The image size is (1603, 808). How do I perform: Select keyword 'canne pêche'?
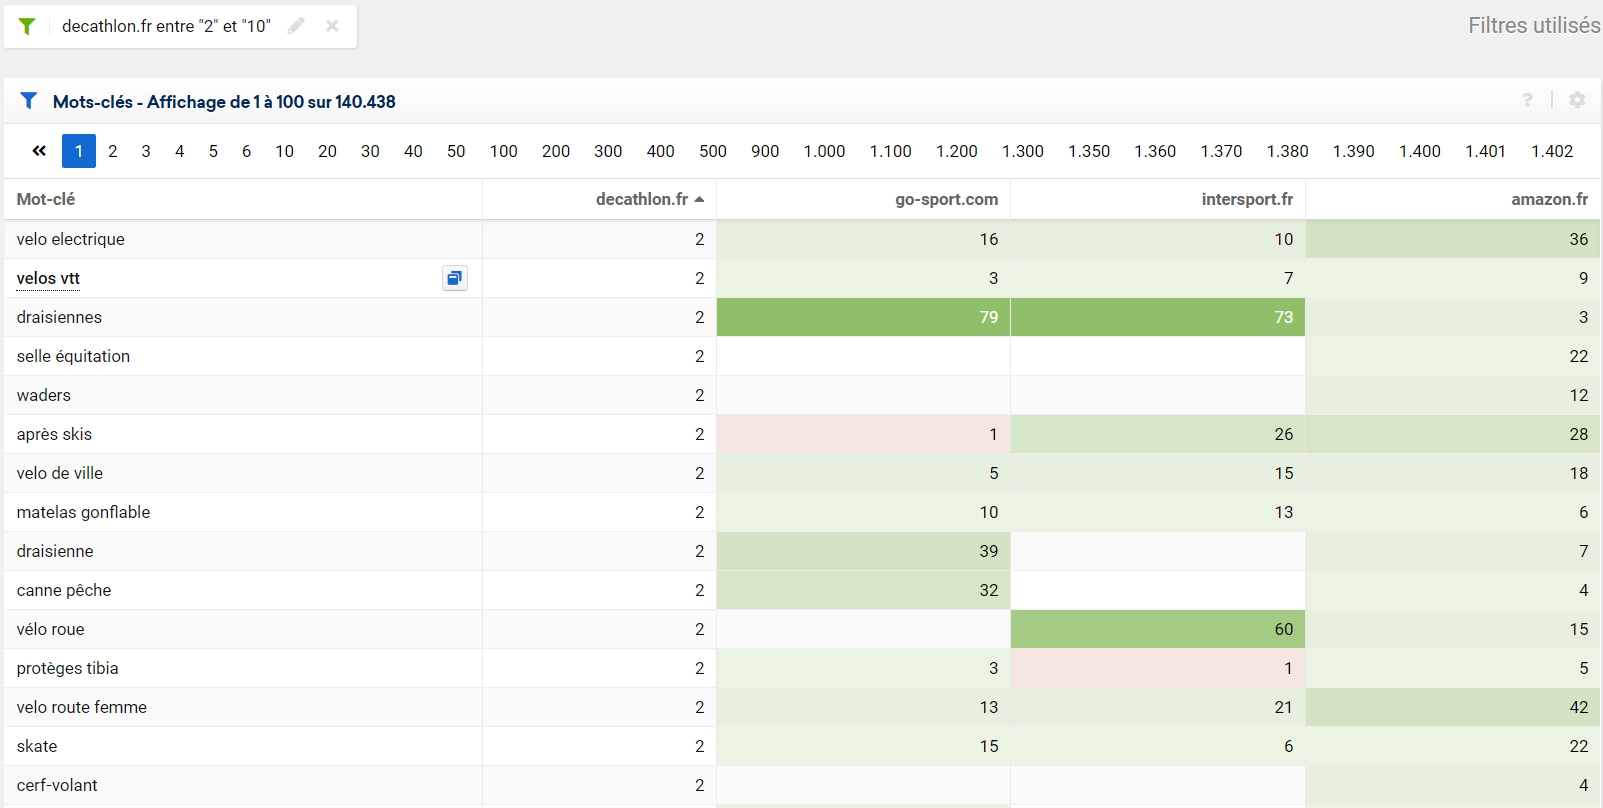(x=64, y=590)
